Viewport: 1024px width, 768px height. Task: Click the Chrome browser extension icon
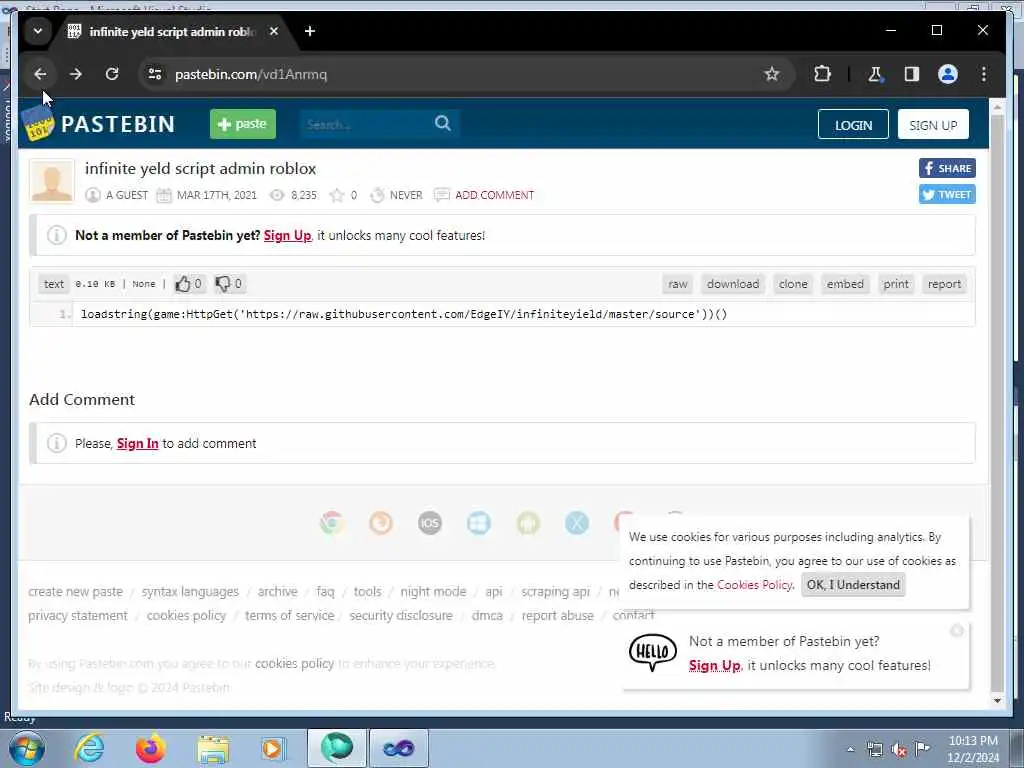[x=332, y=523]
